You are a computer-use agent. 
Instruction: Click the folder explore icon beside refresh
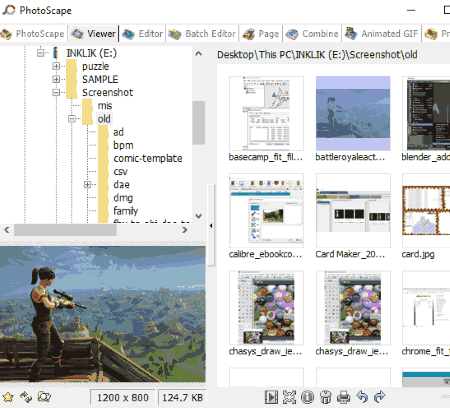point(44,397)
